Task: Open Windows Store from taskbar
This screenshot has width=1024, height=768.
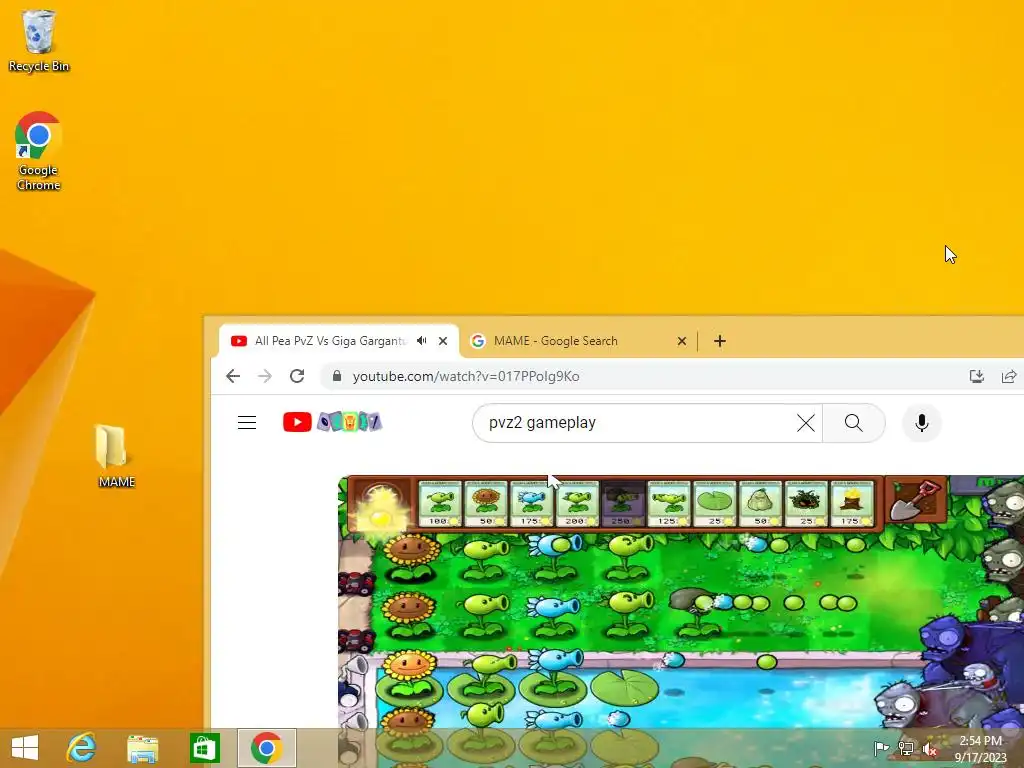Action: [204, 748]
